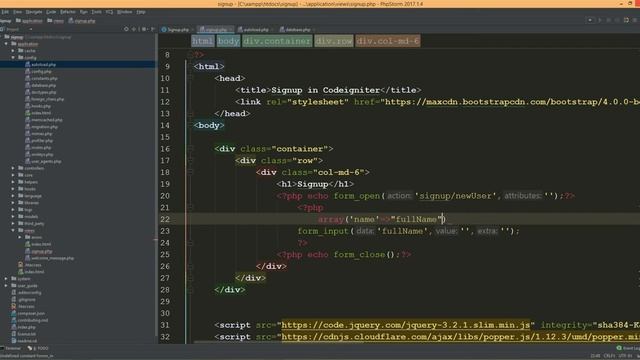This screenshot has height=360, width=640.
Task: Expand the system folder
Action: (x=6, y=279)
